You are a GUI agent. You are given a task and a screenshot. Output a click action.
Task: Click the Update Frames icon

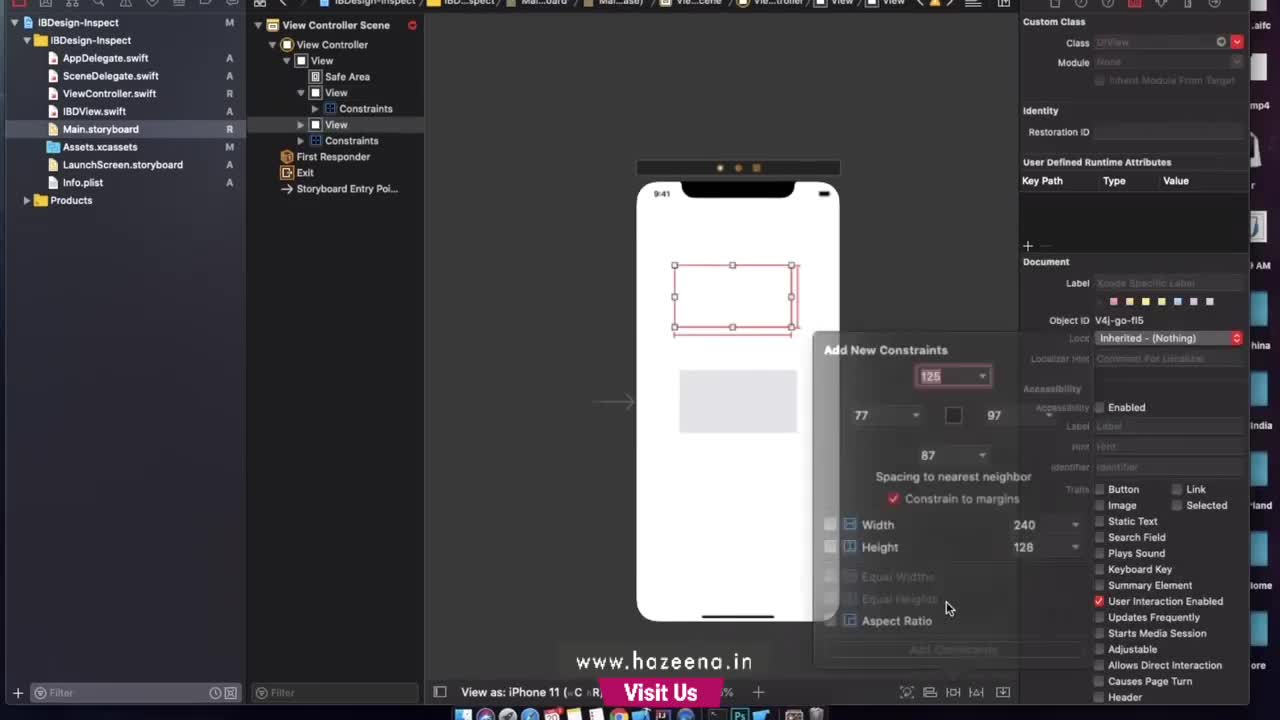point(906,692)
